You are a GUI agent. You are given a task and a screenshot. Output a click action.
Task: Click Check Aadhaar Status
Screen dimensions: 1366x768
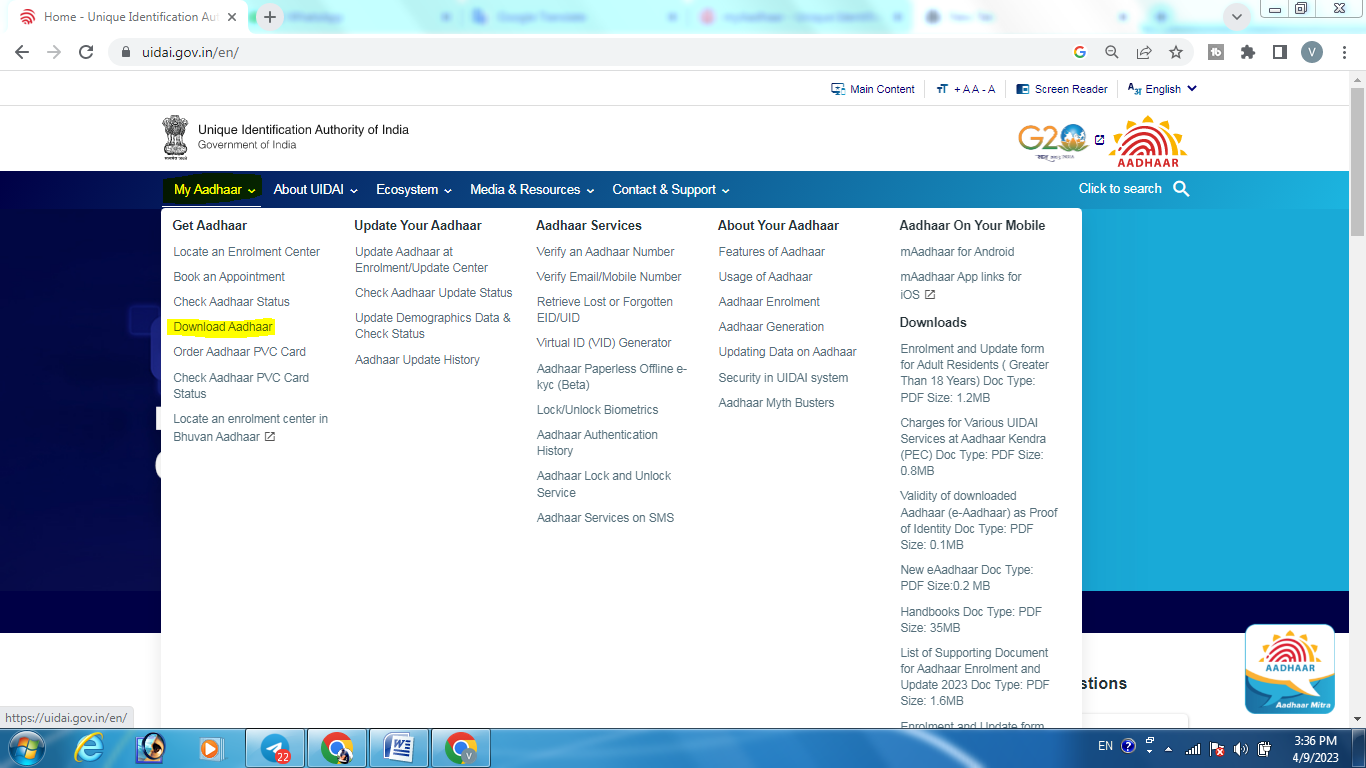point(231,302)
